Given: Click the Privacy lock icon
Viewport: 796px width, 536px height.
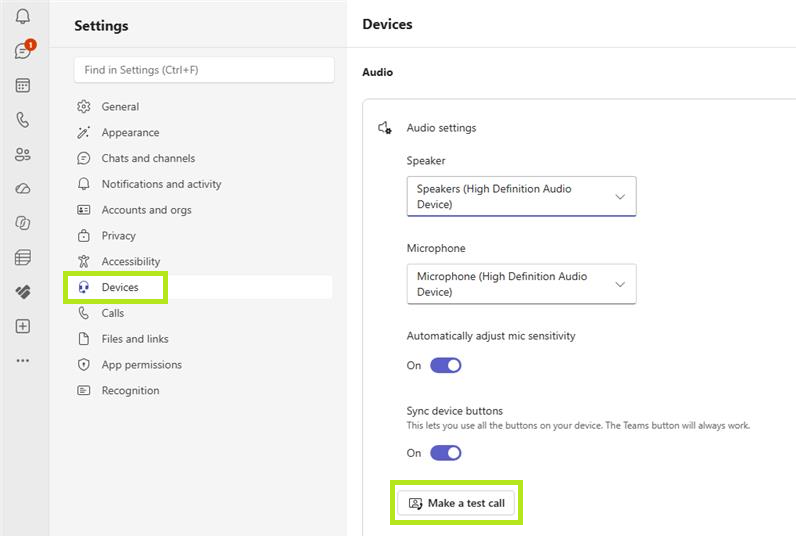Looking at the screenshot, I should click(x=84, y=236).
